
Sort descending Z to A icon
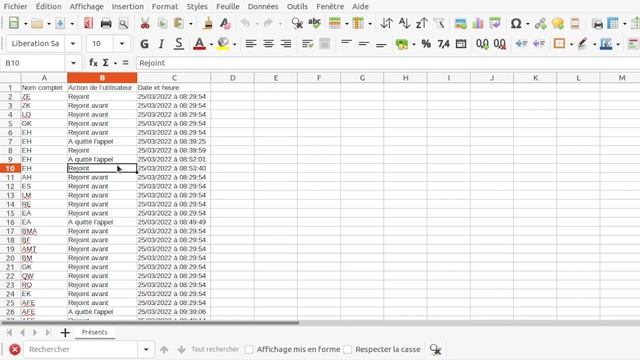click(422, 23)
